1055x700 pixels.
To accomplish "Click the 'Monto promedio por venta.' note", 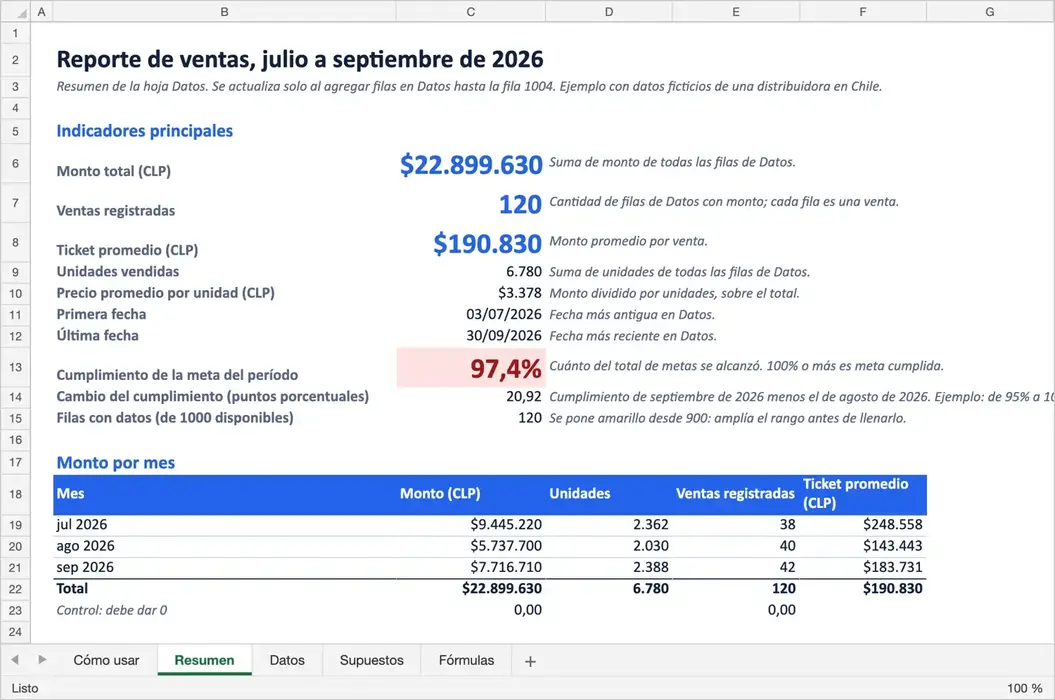I will click(x=628, y=241).
